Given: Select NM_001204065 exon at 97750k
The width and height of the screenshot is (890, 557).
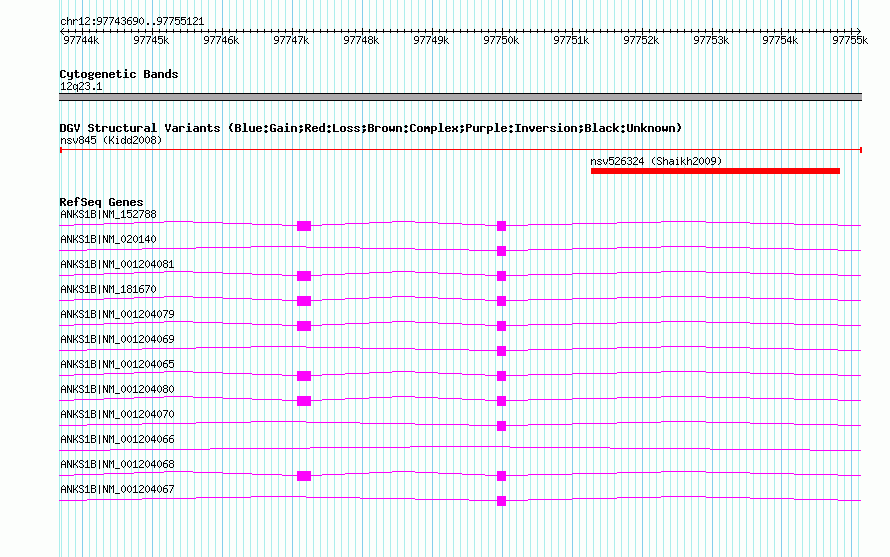Looking at the screenshot, I should 501,376.
